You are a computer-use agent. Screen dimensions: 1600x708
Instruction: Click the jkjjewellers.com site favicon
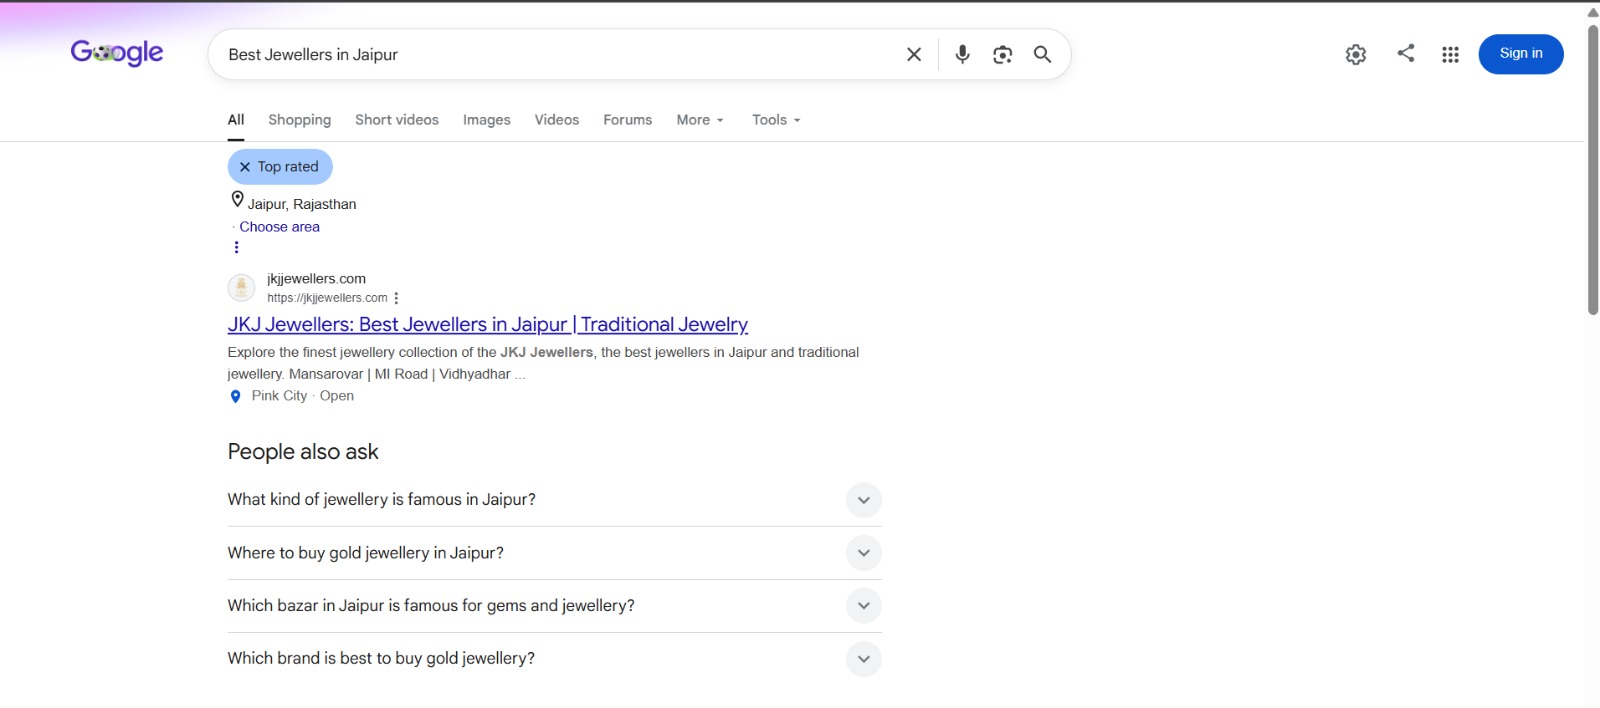pos(241,288)
